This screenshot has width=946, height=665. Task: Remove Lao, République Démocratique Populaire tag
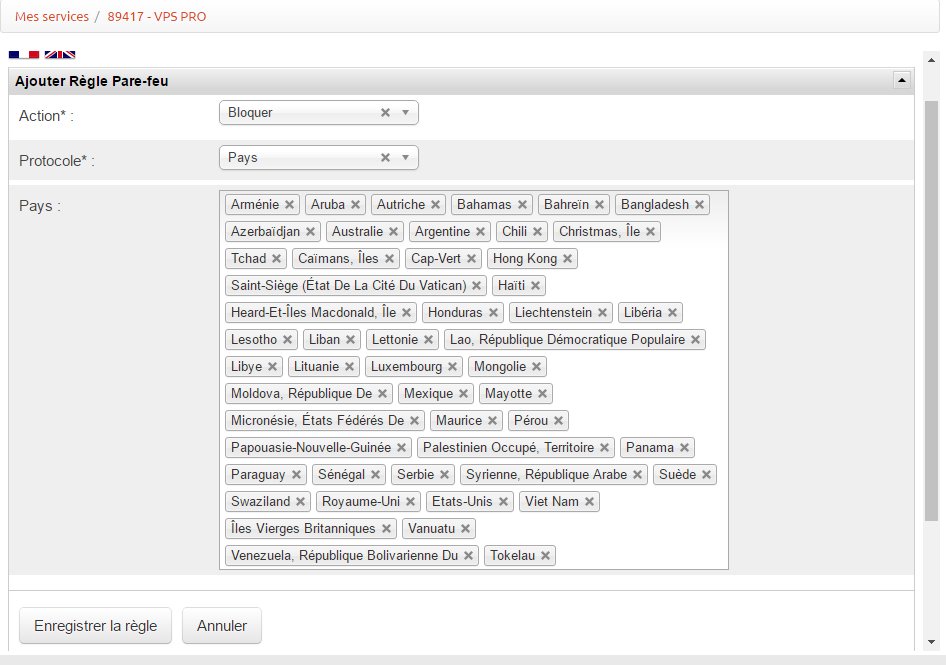pos(696,340)
